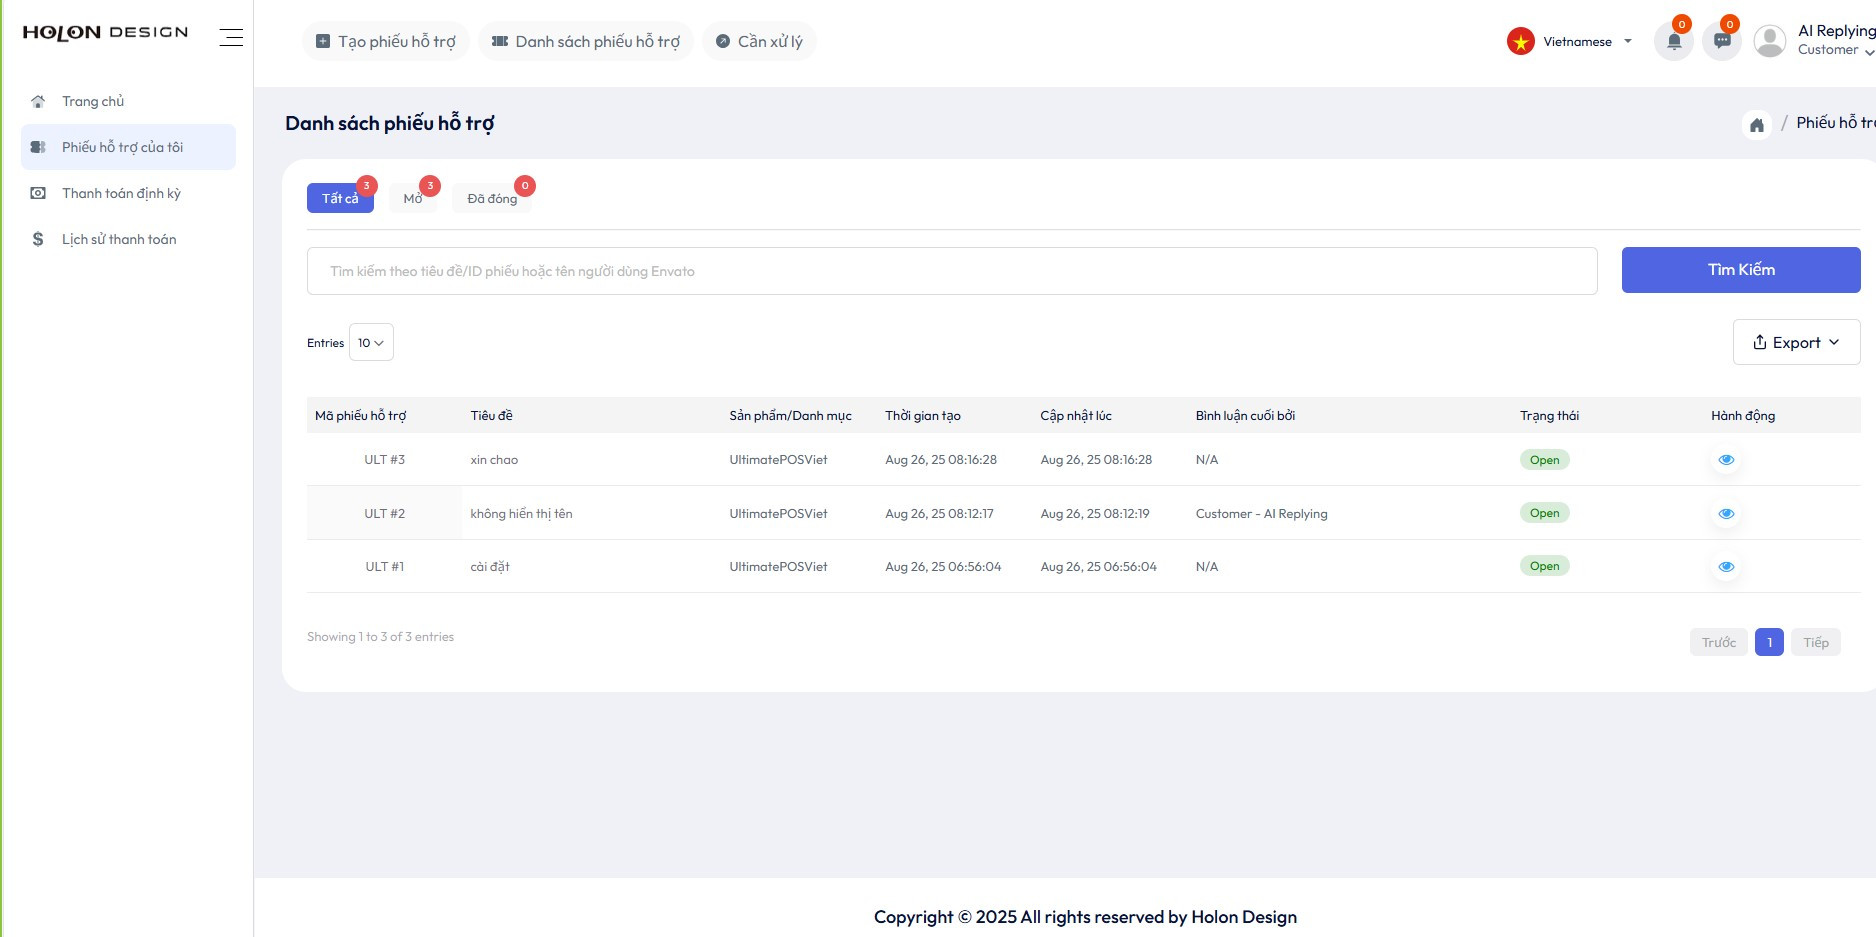Click the ticket search input field
The height and width of the screenshot is (937, 1876).
coord(951,271)
